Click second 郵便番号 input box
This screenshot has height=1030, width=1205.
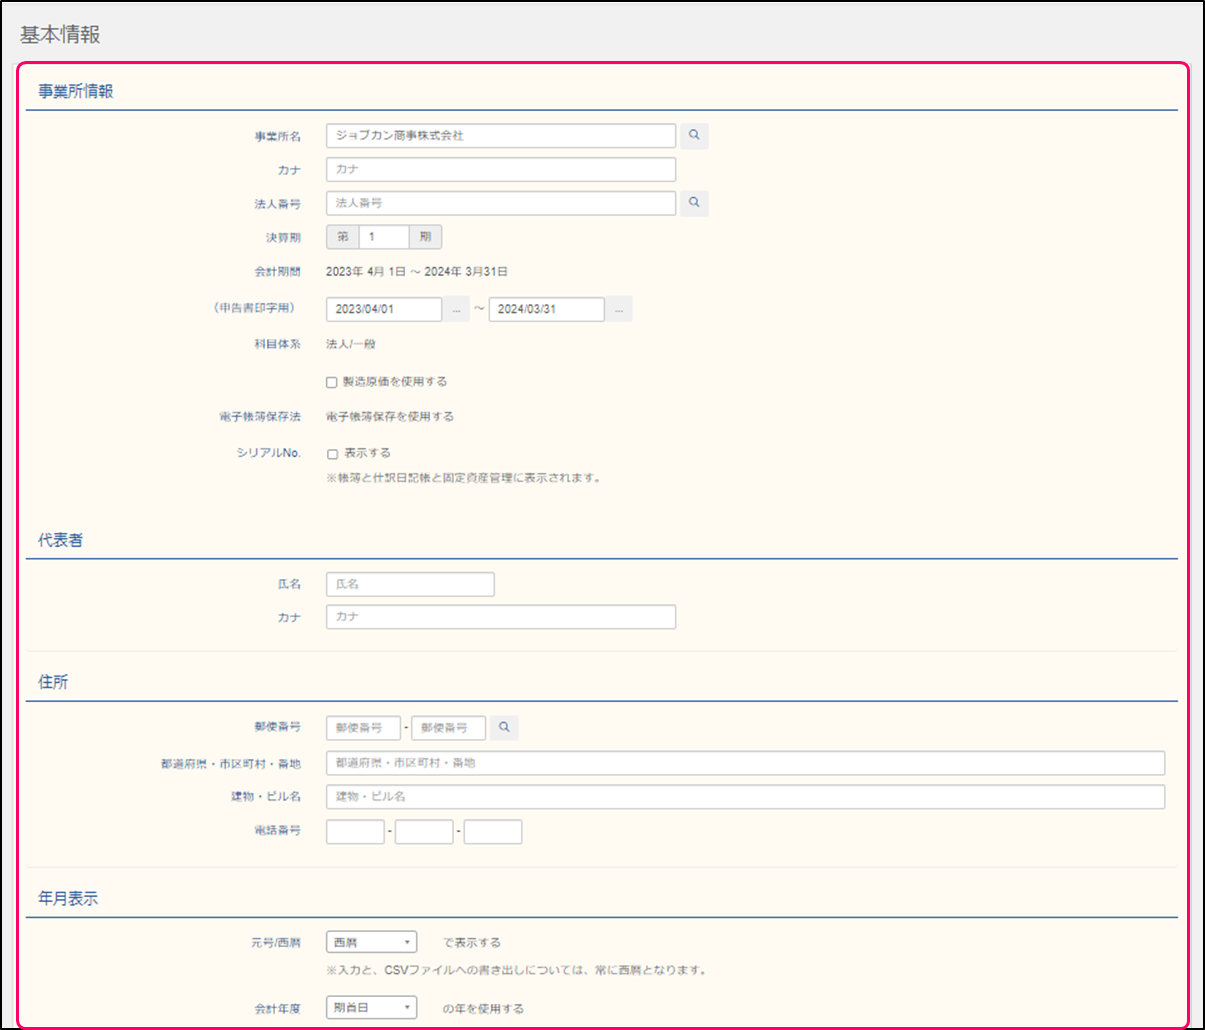point(448,727)
